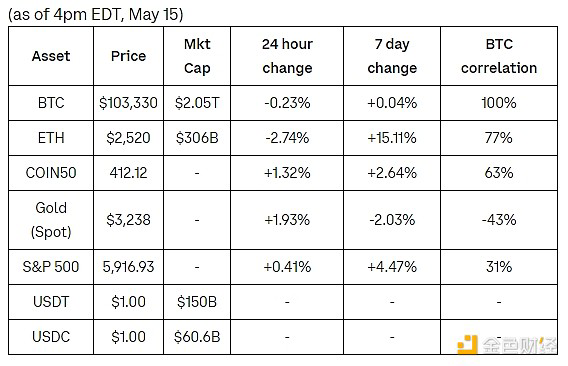Viewport: 568px width, 366px height.
Task: Select the BTC asset cell
Action: [x=51, y=103]
